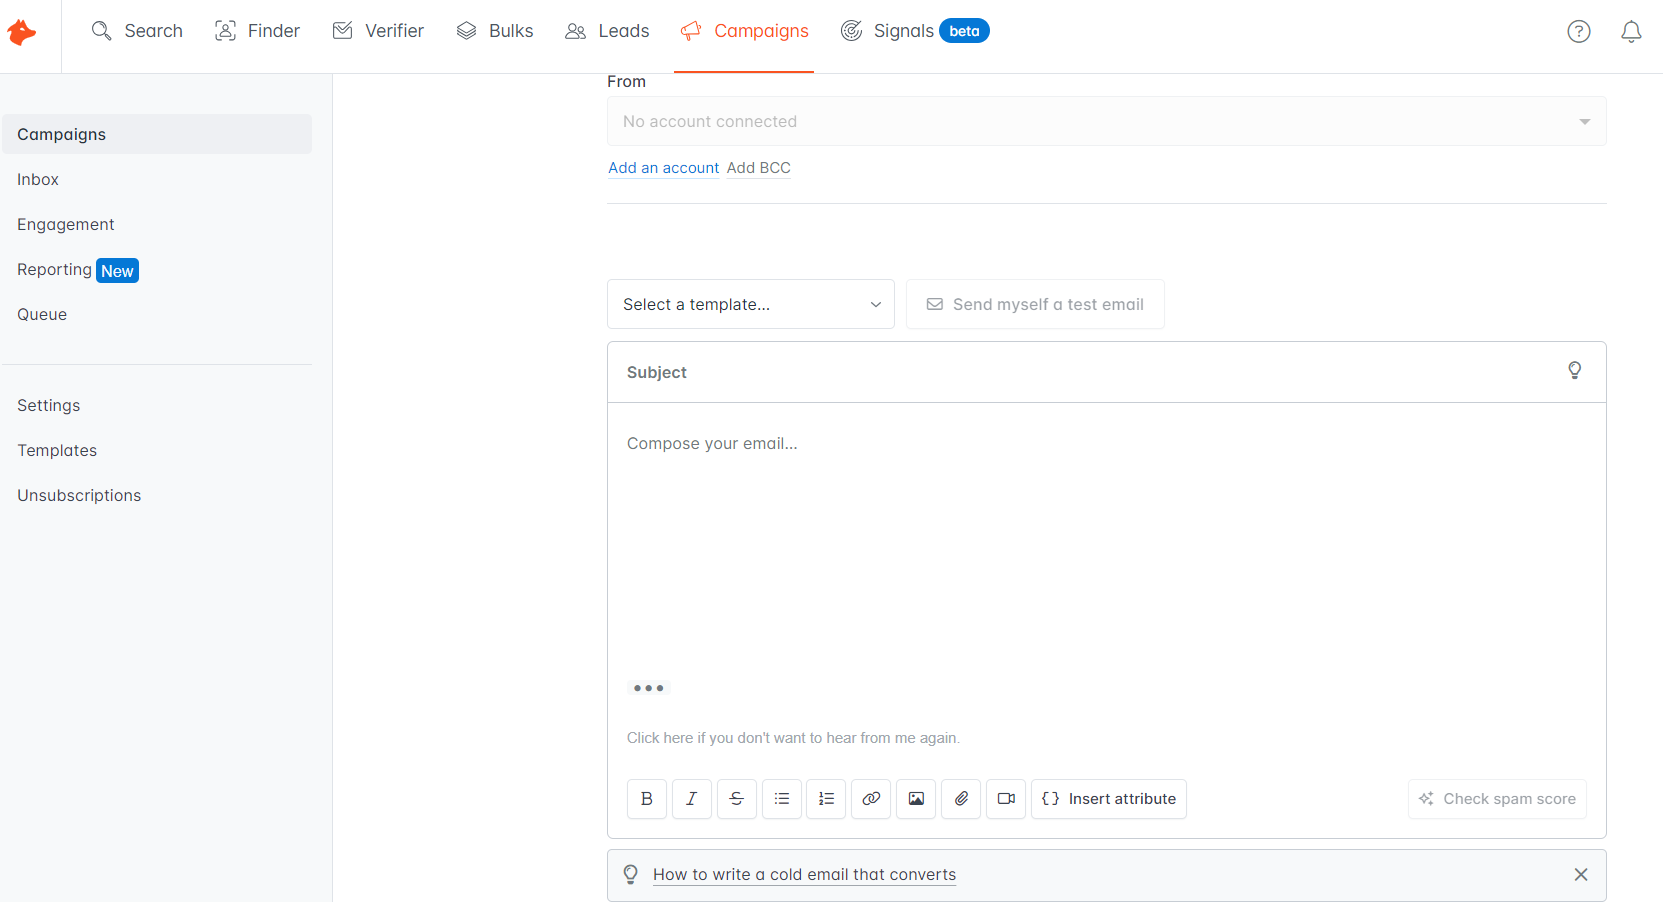
Task: Insert a numbered list
Action: [x=826, y=799]
